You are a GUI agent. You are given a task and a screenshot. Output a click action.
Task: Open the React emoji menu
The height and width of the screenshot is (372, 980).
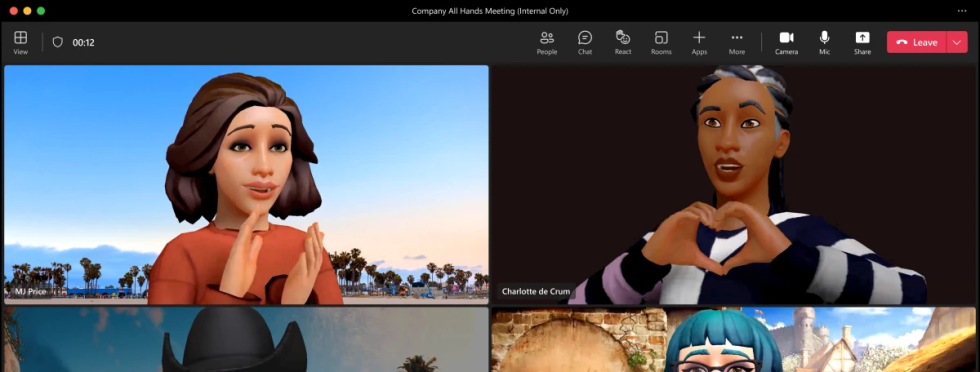click(x=622, y=42)
